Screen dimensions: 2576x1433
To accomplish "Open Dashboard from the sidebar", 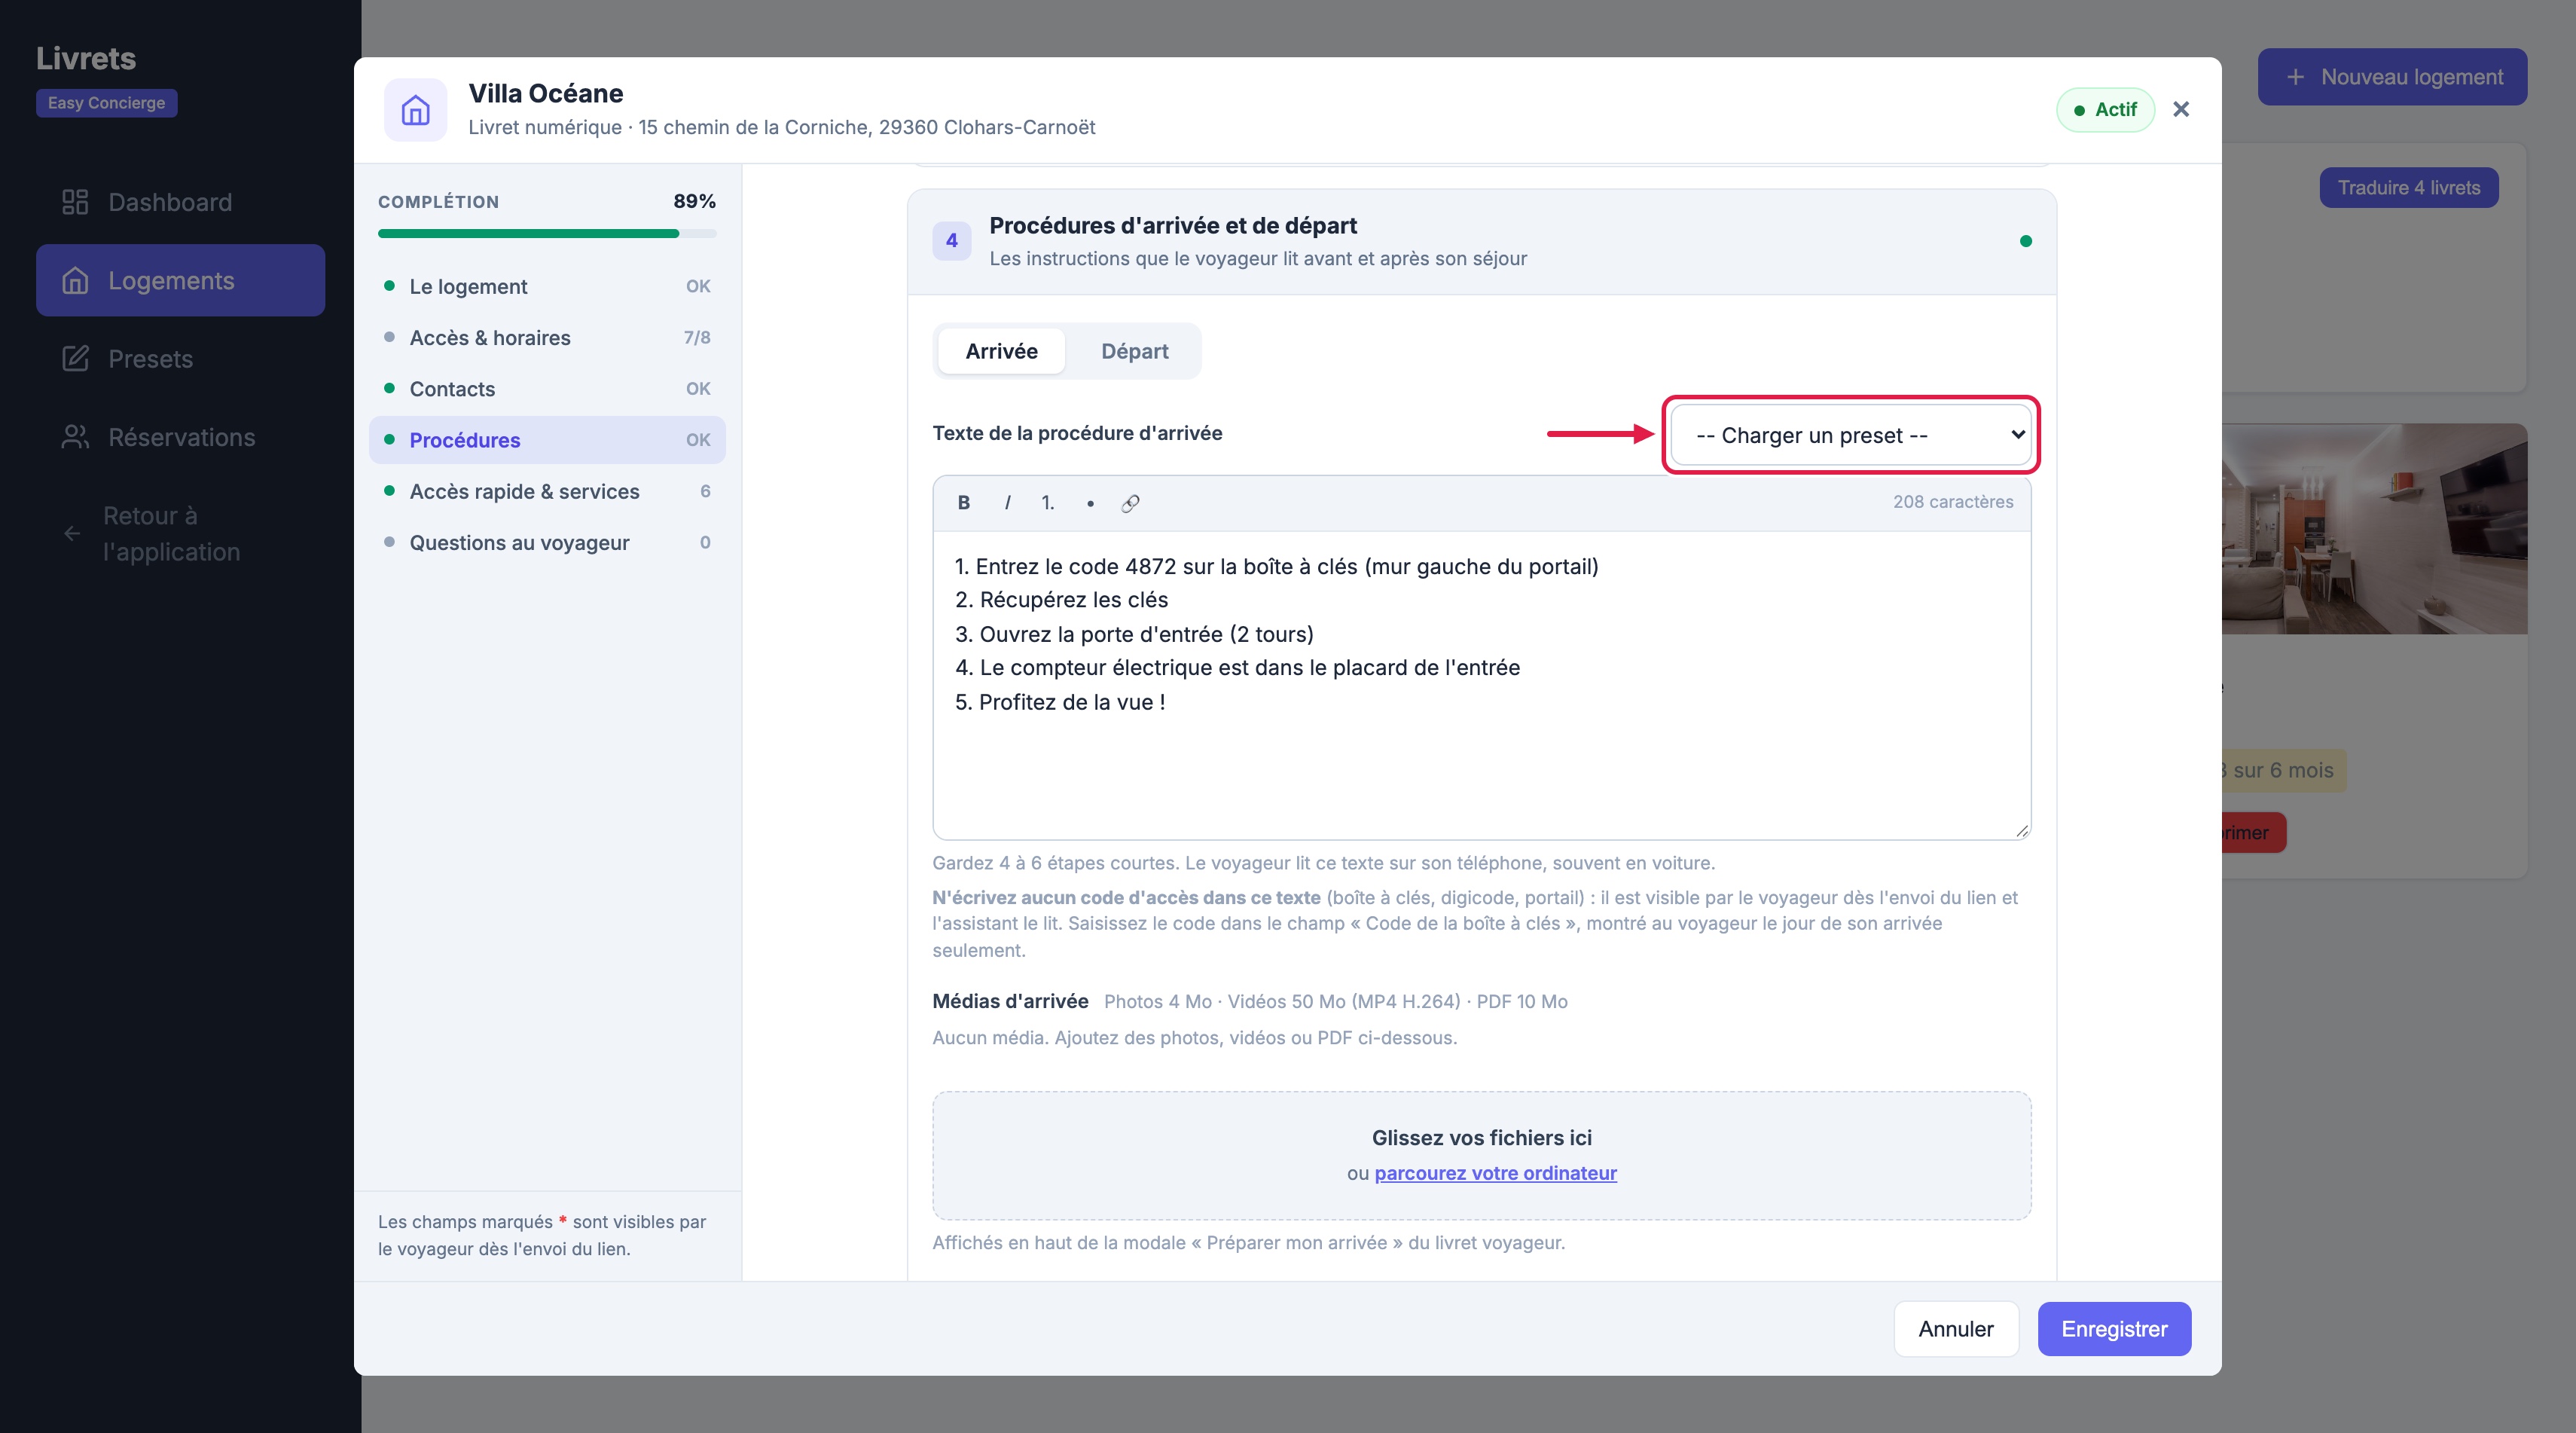I will pyautogui.click(x=180, y=202).
